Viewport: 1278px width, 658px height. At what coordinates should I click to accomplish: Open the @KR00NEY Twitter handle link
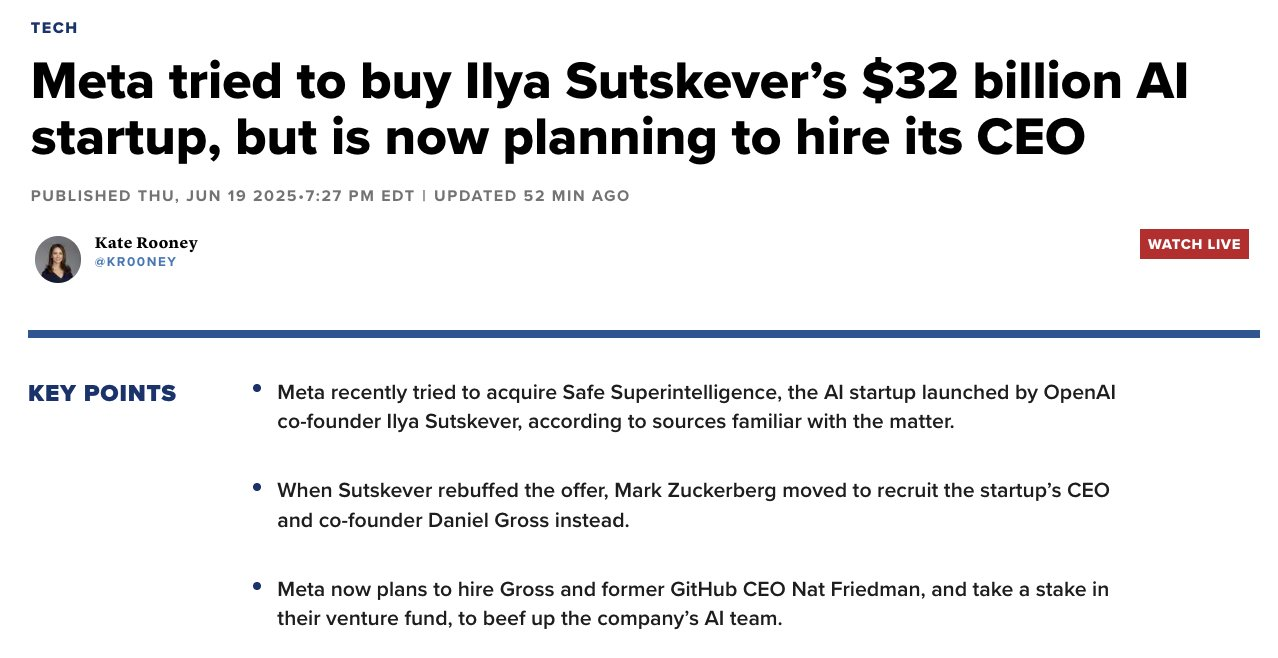[136, 262]
